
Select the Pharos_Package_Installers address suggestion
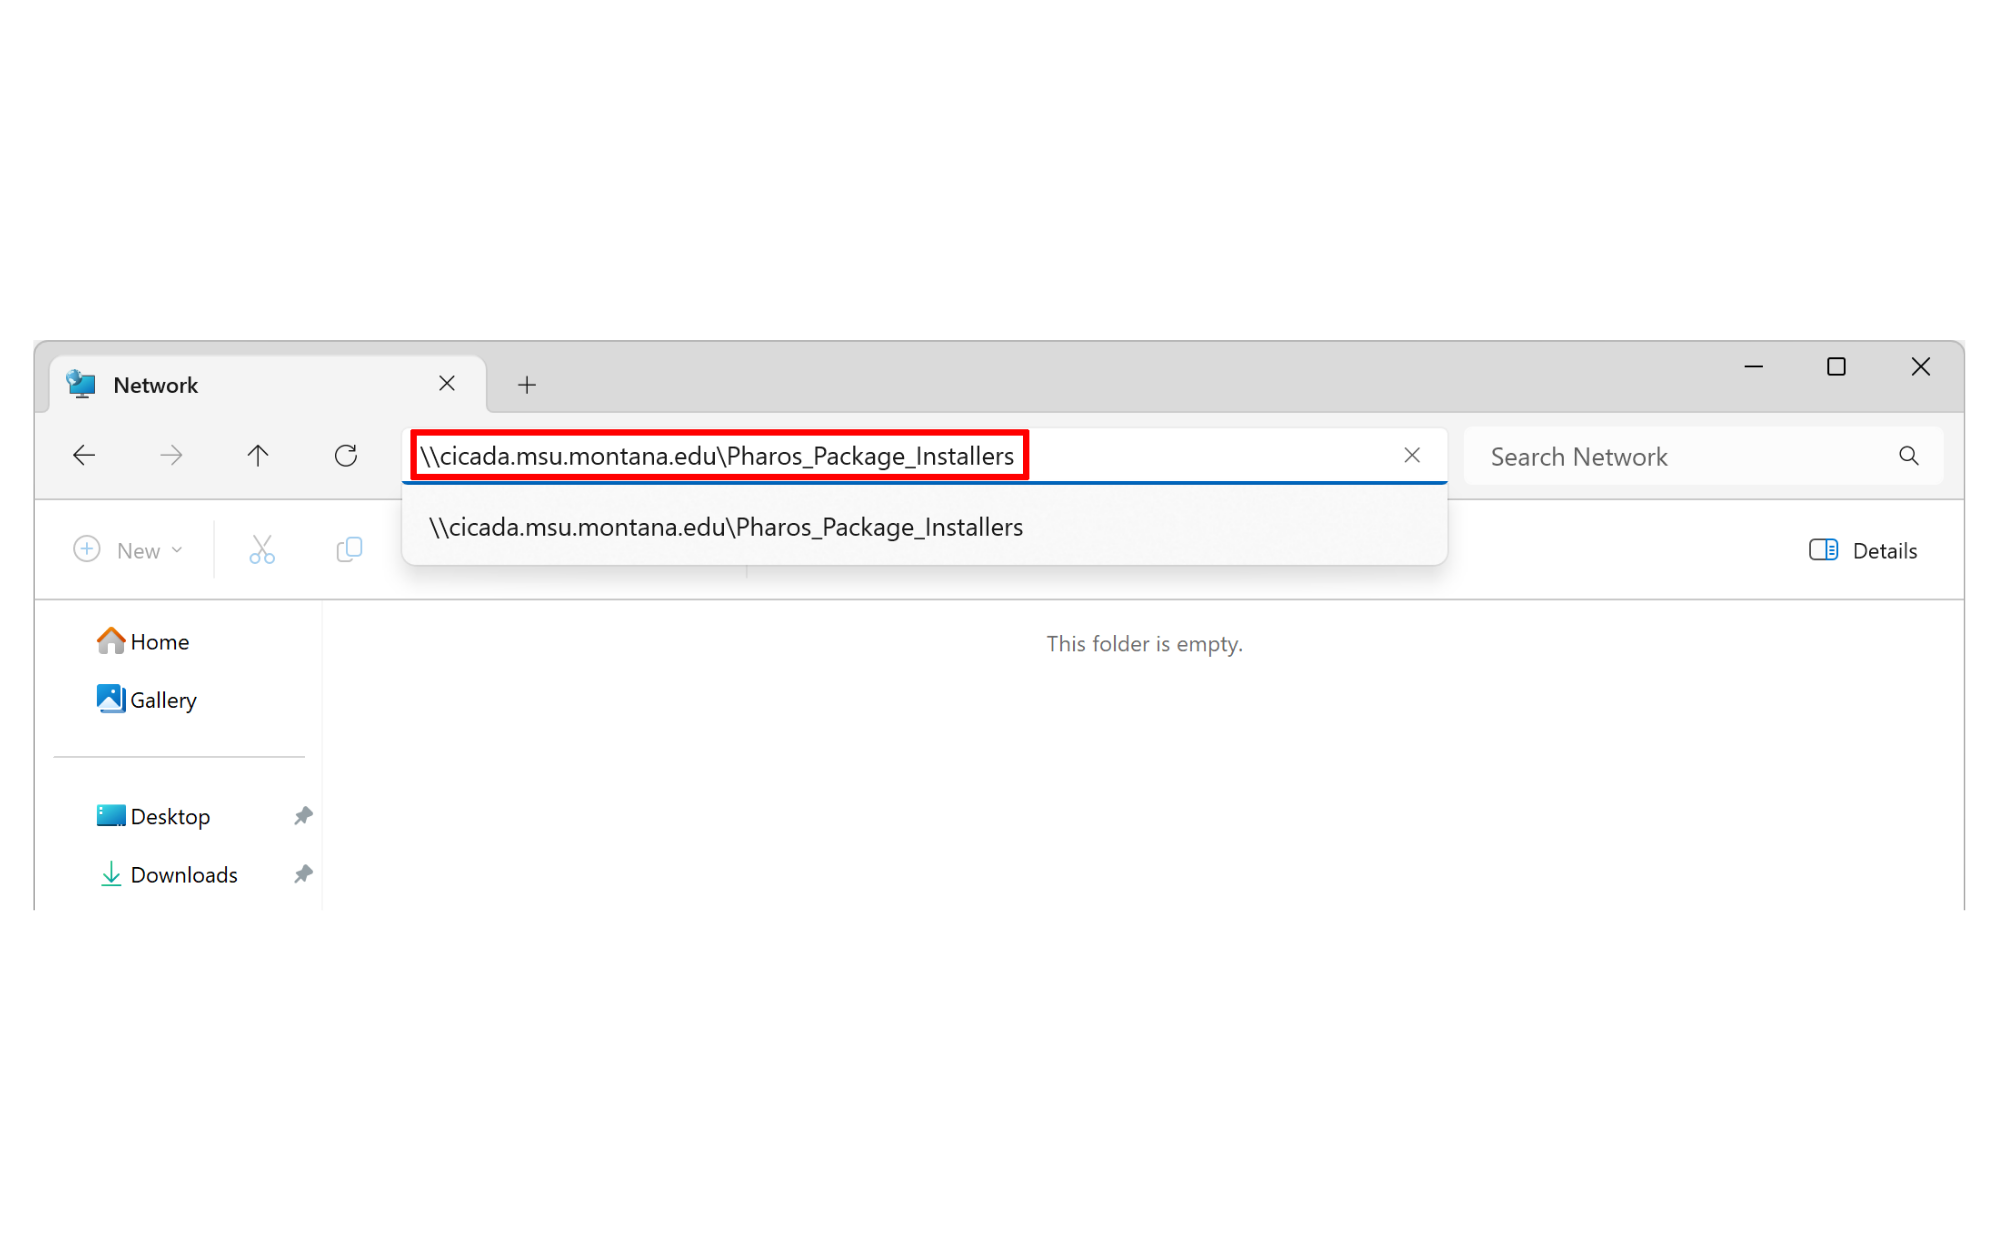coord(726,527)
